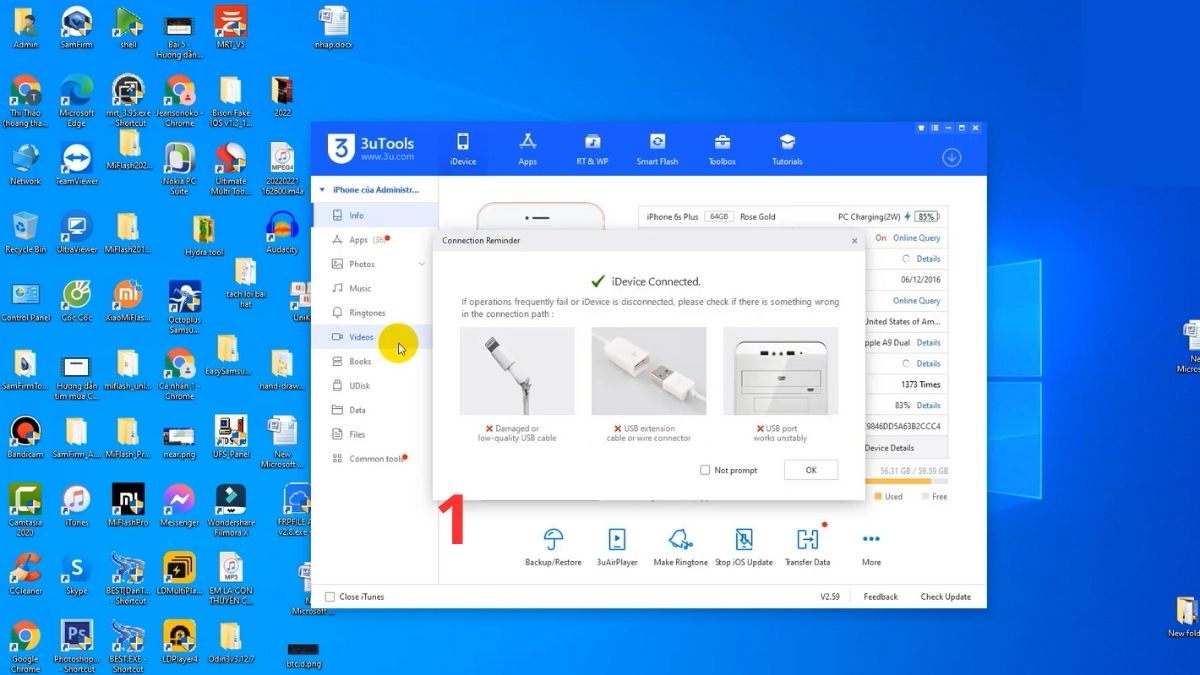Select the MiFlashPro desktop icon
Image resolution: width=1200 pixels, height=675 pixels.
128,505
